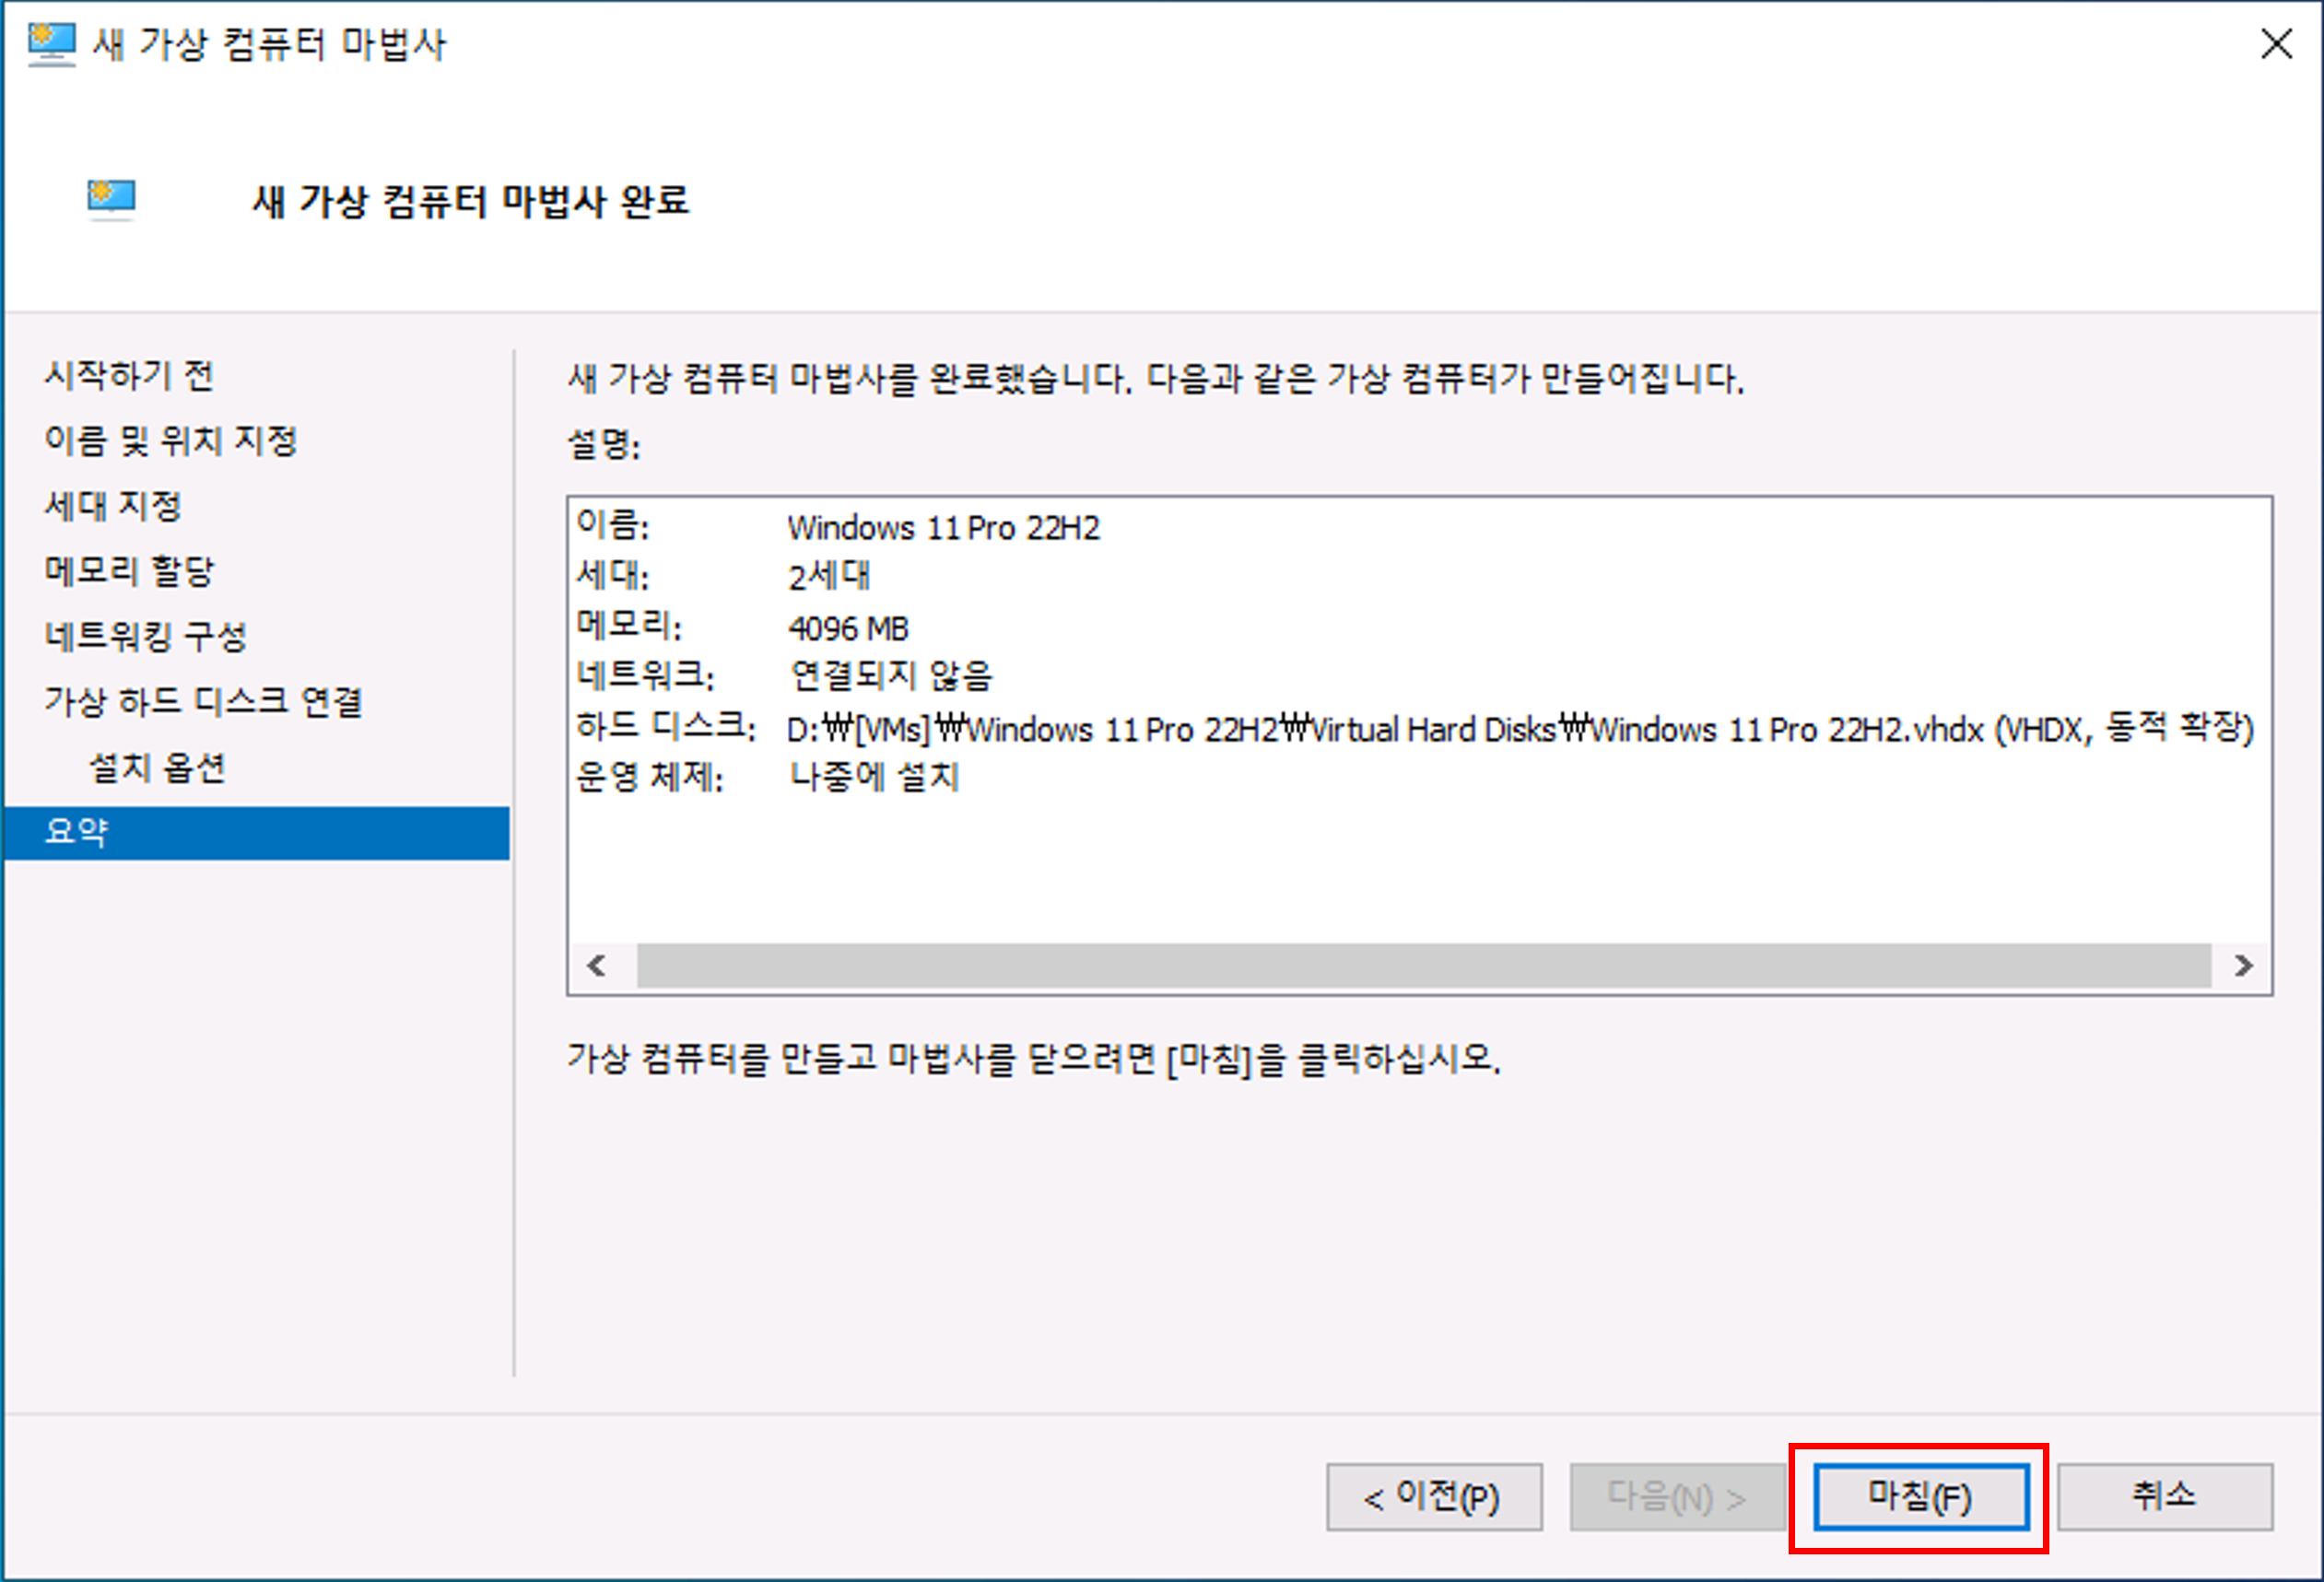Viewport: 2324px width, 1582px height.
Task: Go to the 세대 지정 step
Action: 113,506
